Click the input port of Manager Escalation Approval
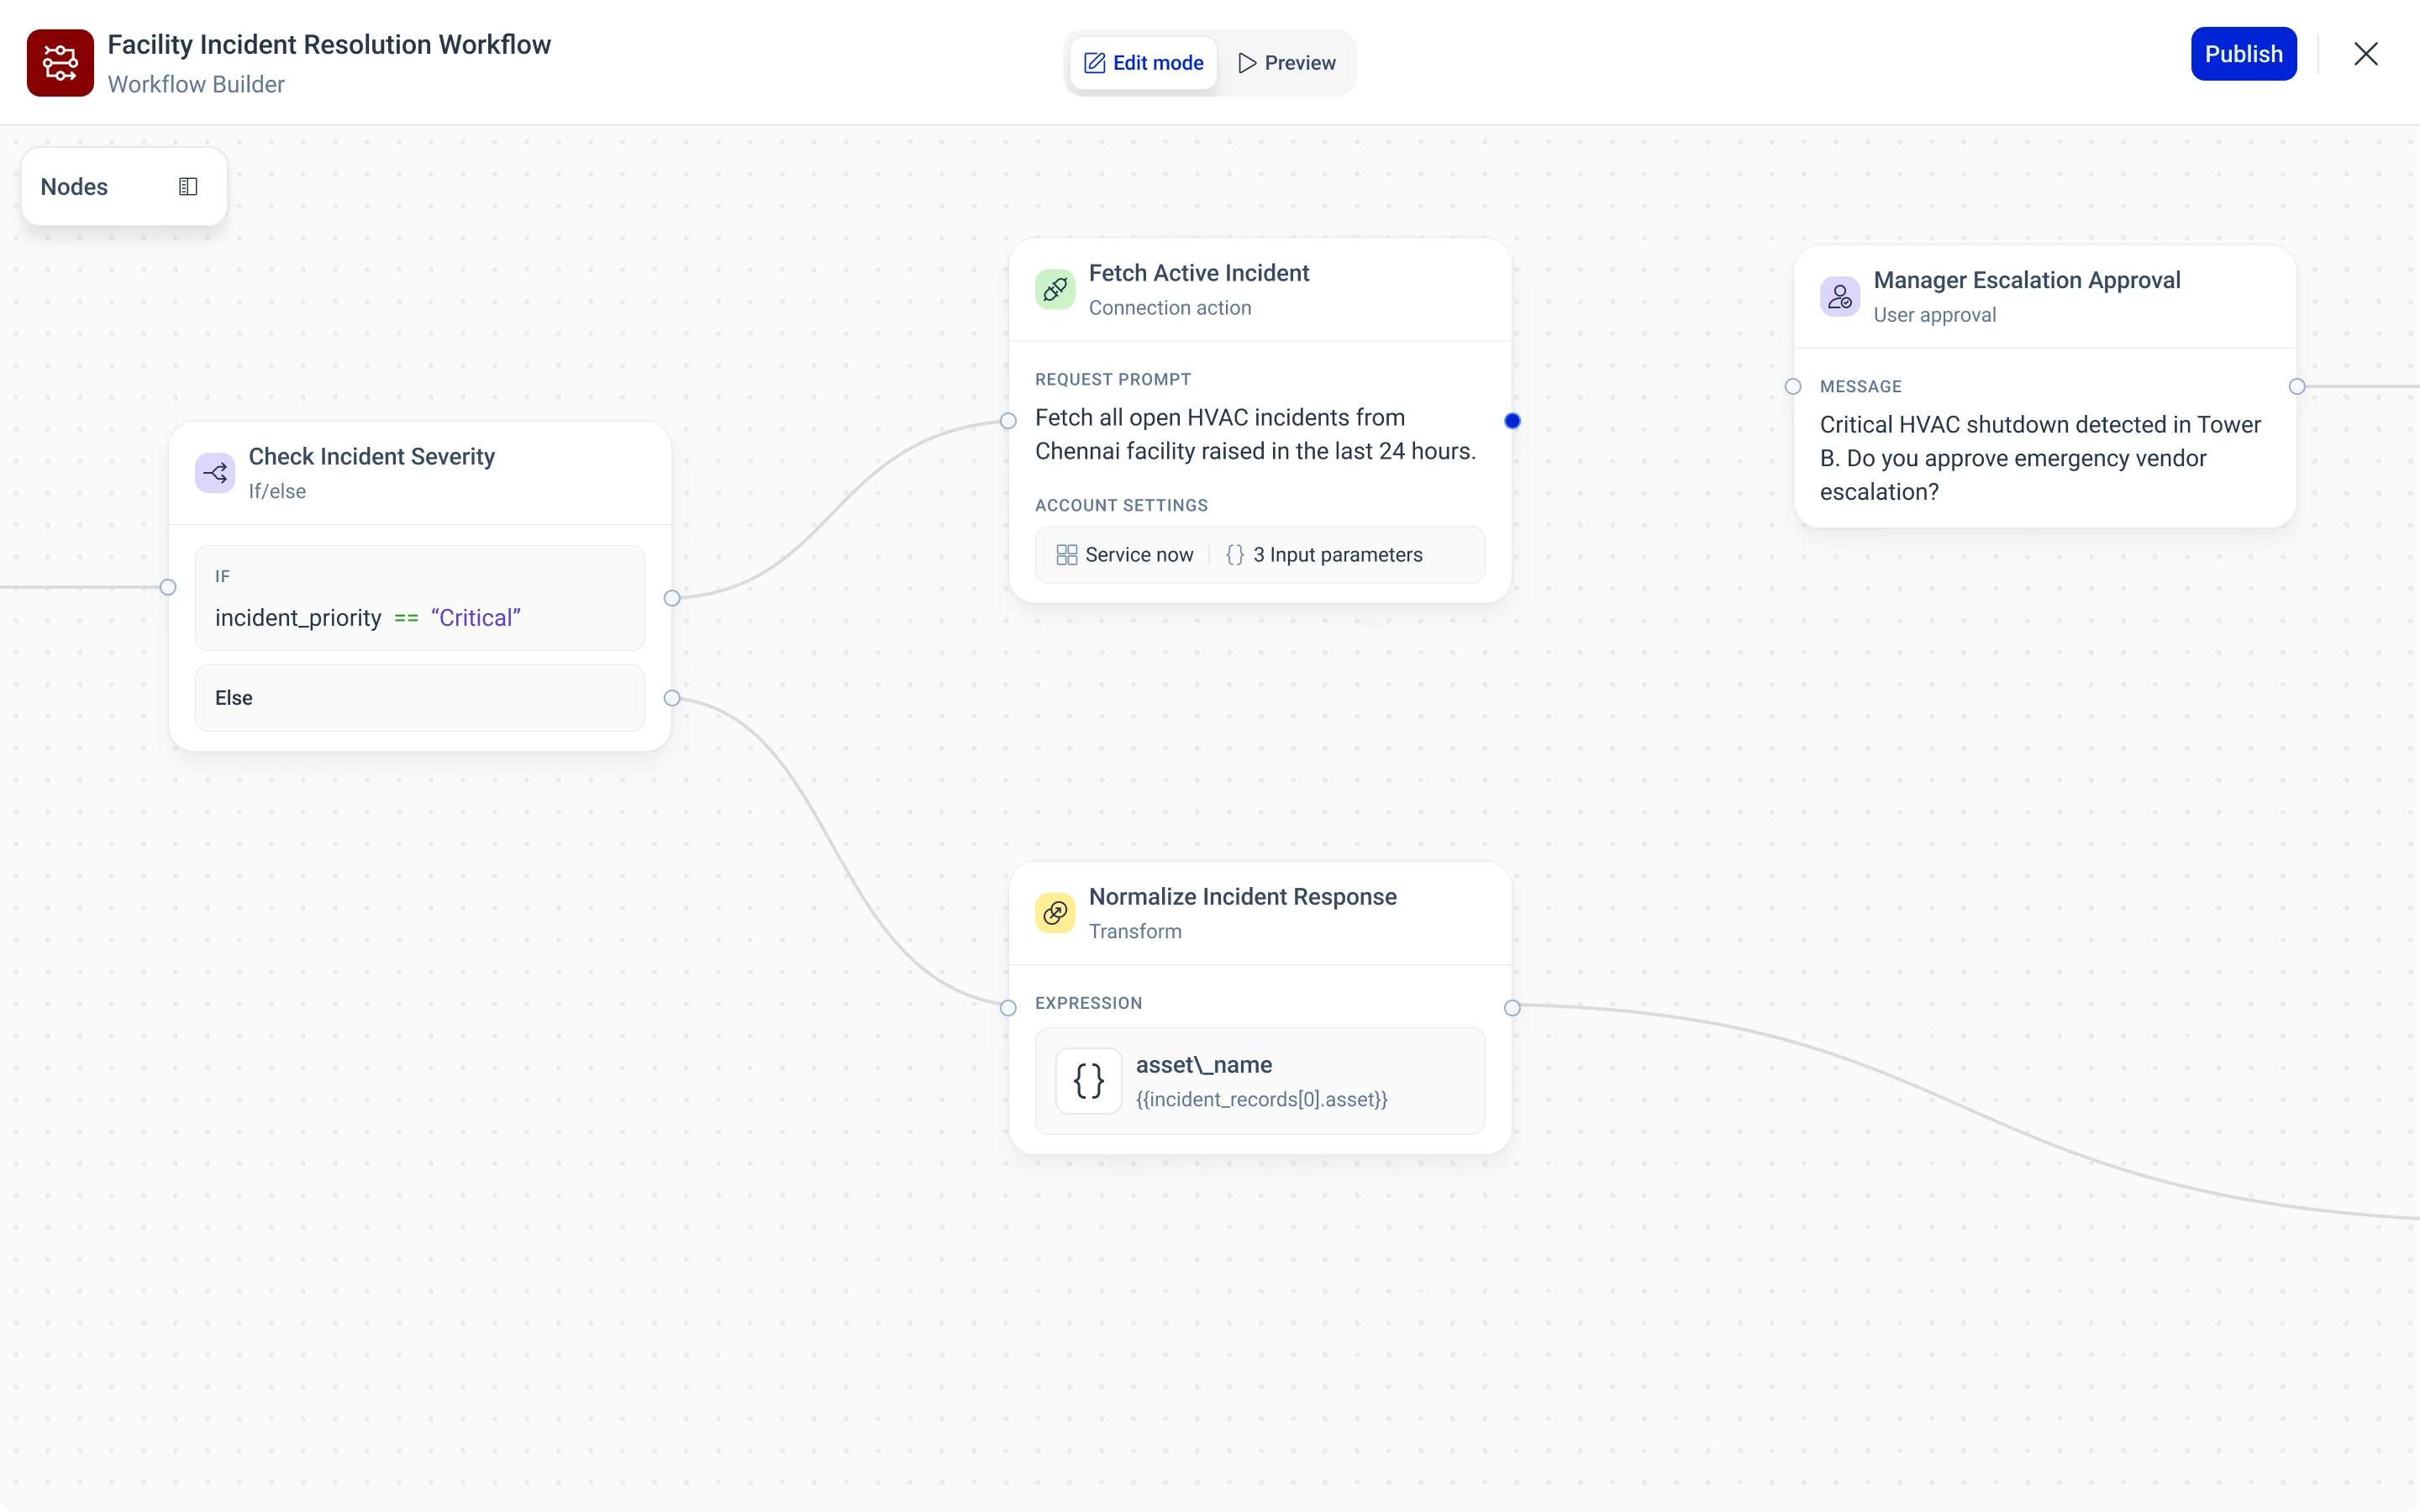2420x1512 pixels. 1793,387
